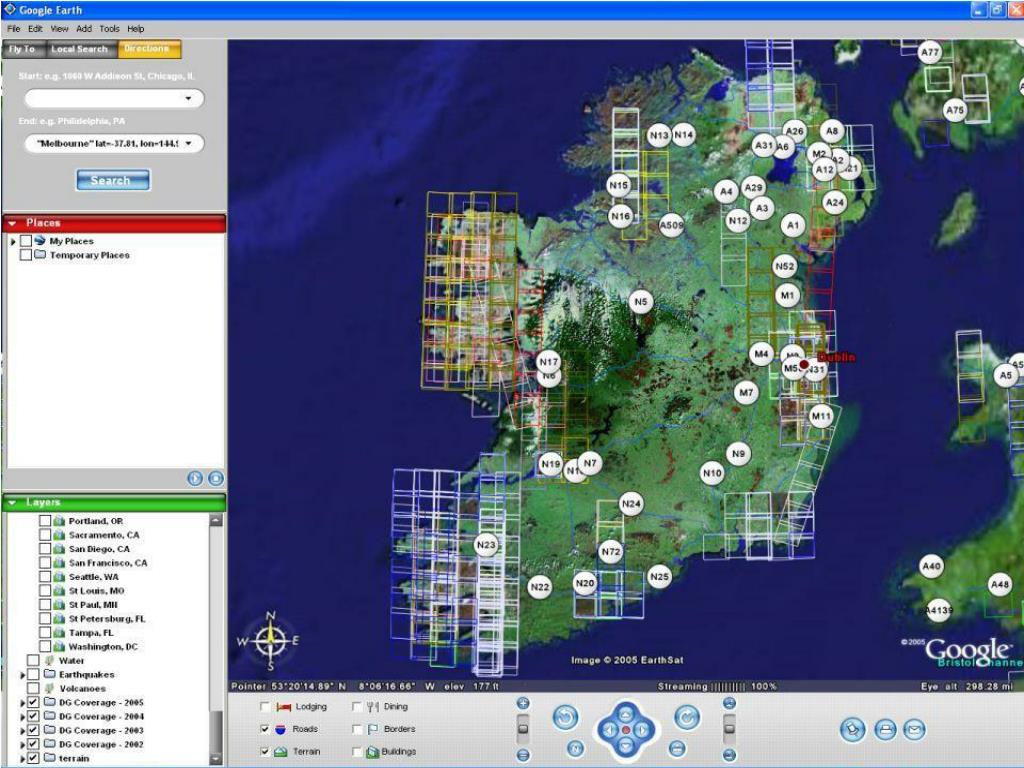
Task: Pan the map left with the arrow
Action: click(610, 730)
